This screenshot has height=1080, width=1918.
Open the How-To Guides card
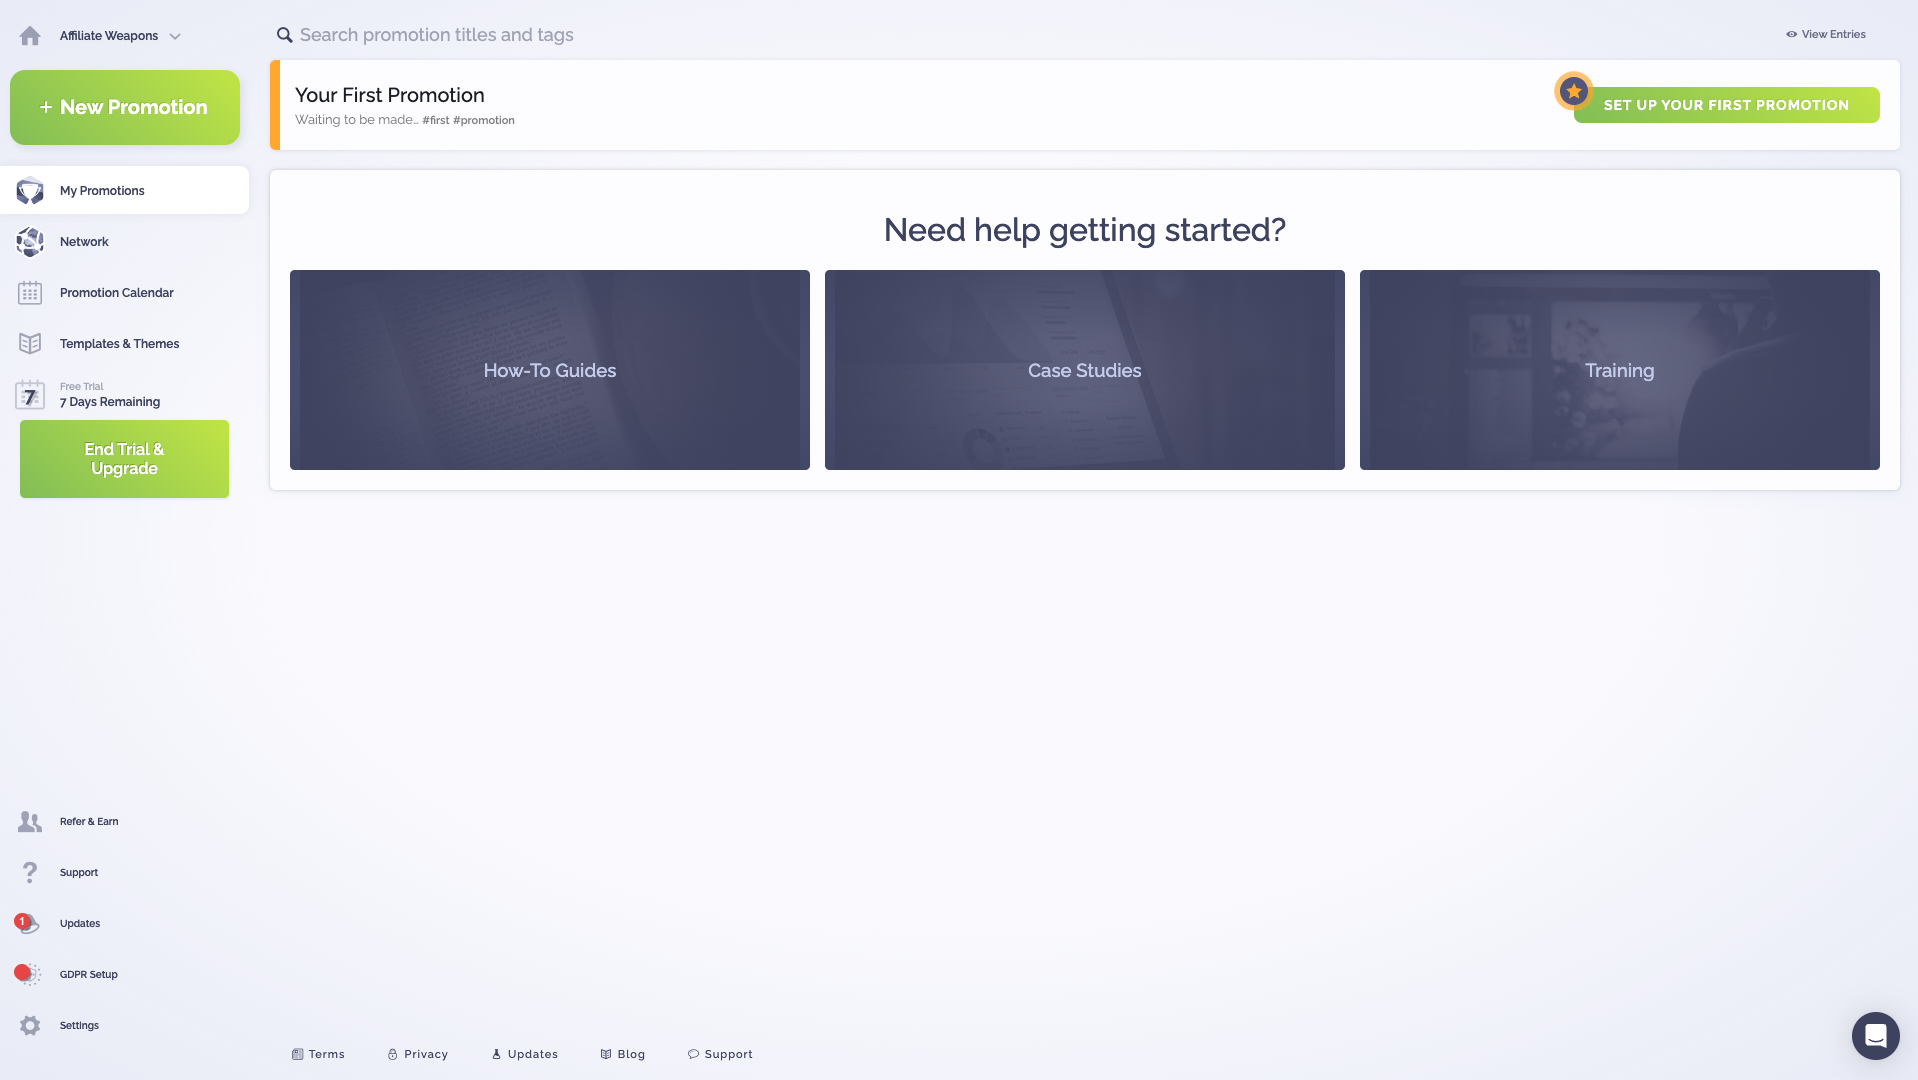[x=549, y=370]
